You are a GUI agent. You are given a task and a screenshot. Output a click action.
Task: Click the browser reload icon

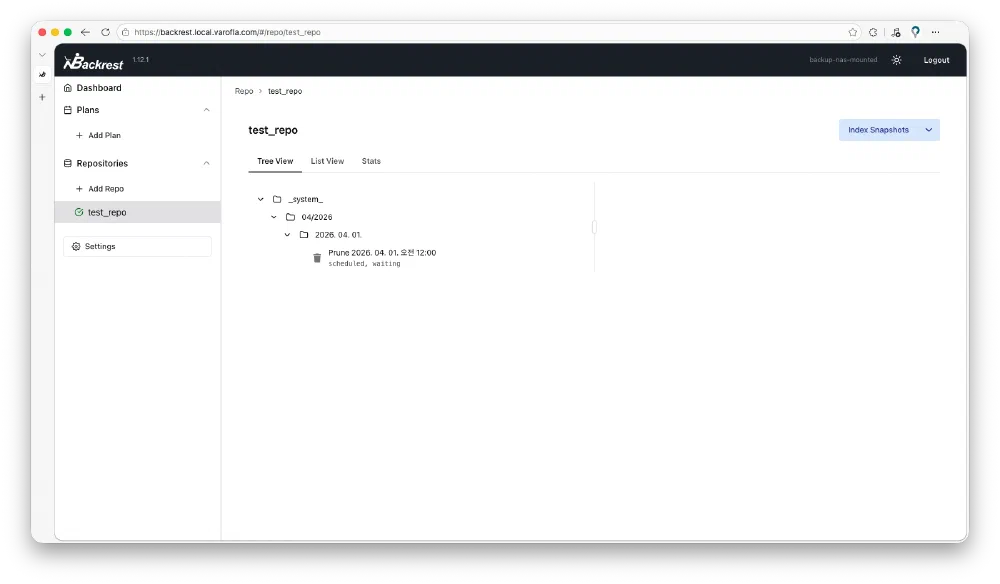(105, 32)
